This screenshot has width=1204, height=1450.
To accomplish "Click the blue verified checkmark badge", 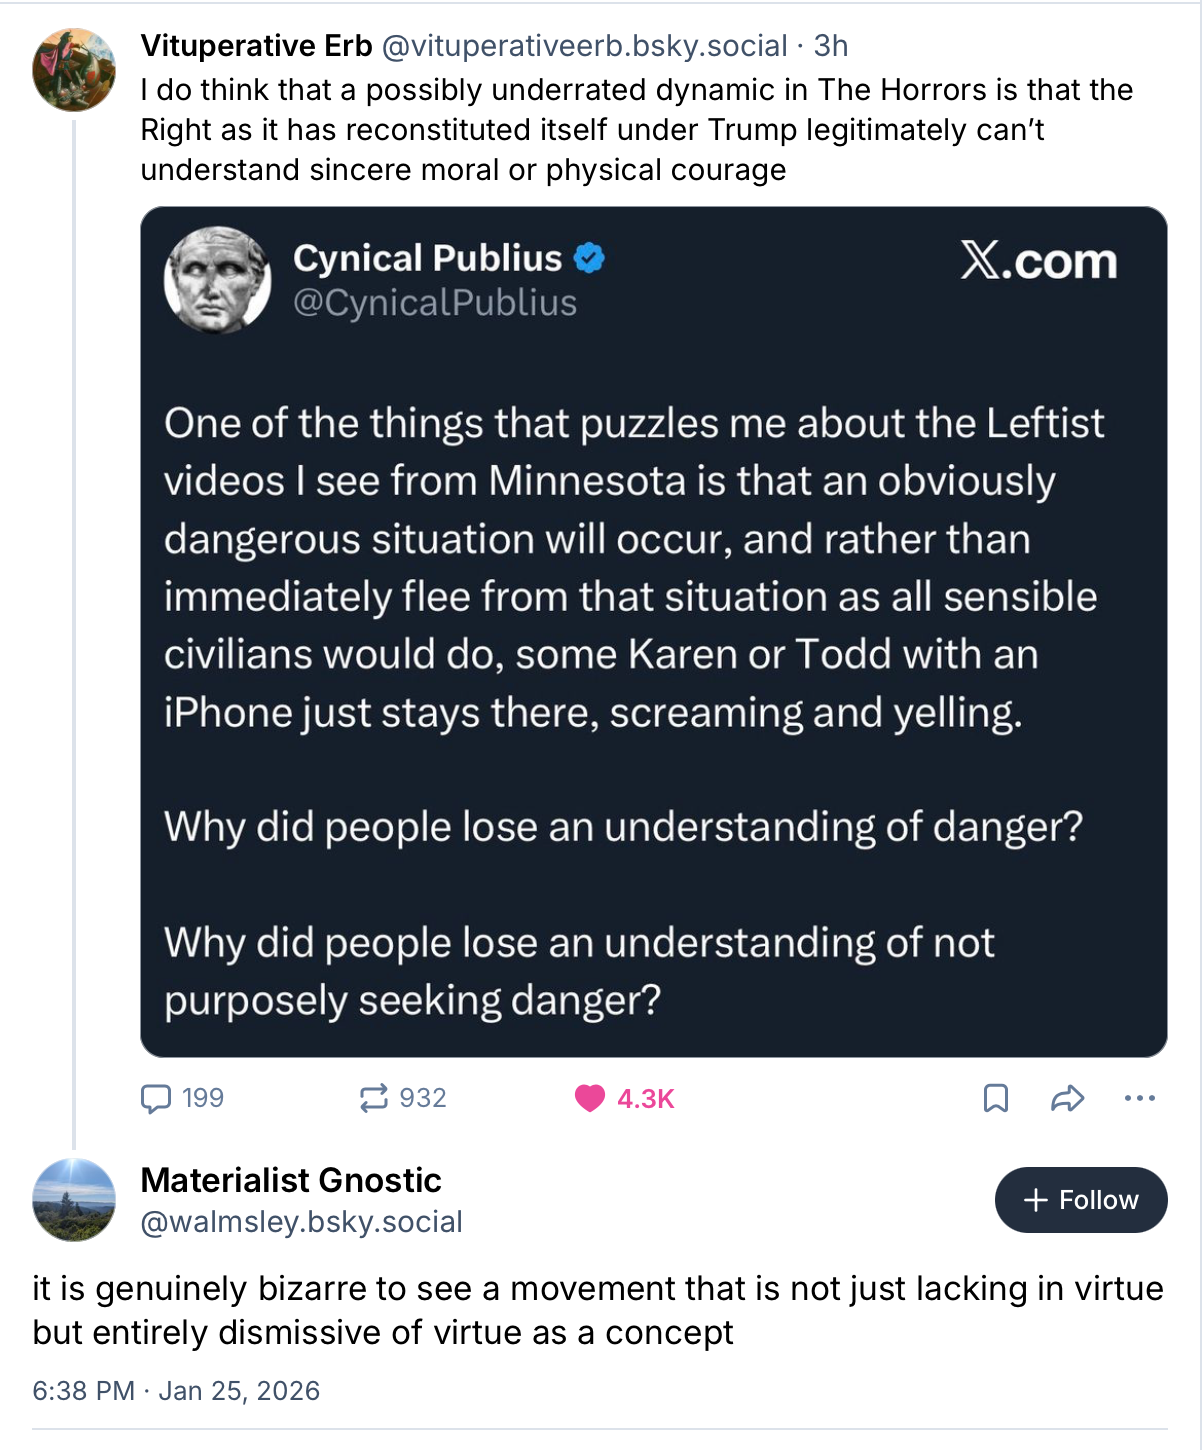I will coord(589,258).
